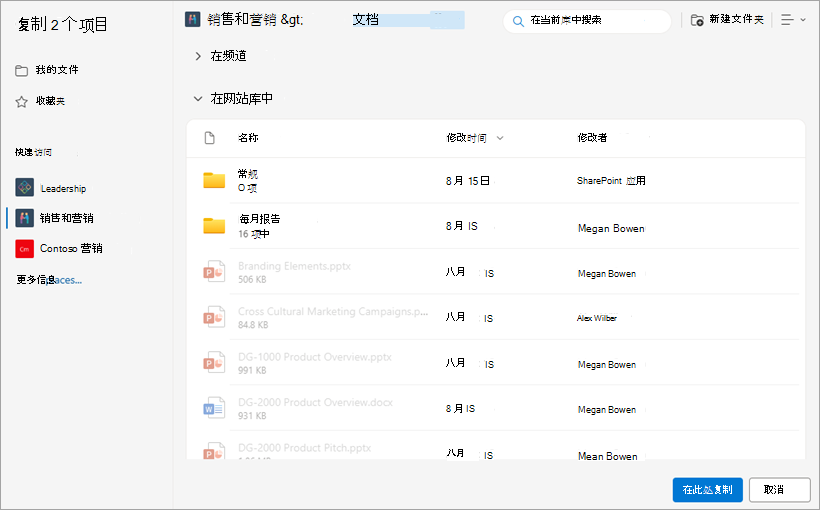Click 更多信息 places link
This screenshot has width=820, height=510.
[x=49, y=280]
